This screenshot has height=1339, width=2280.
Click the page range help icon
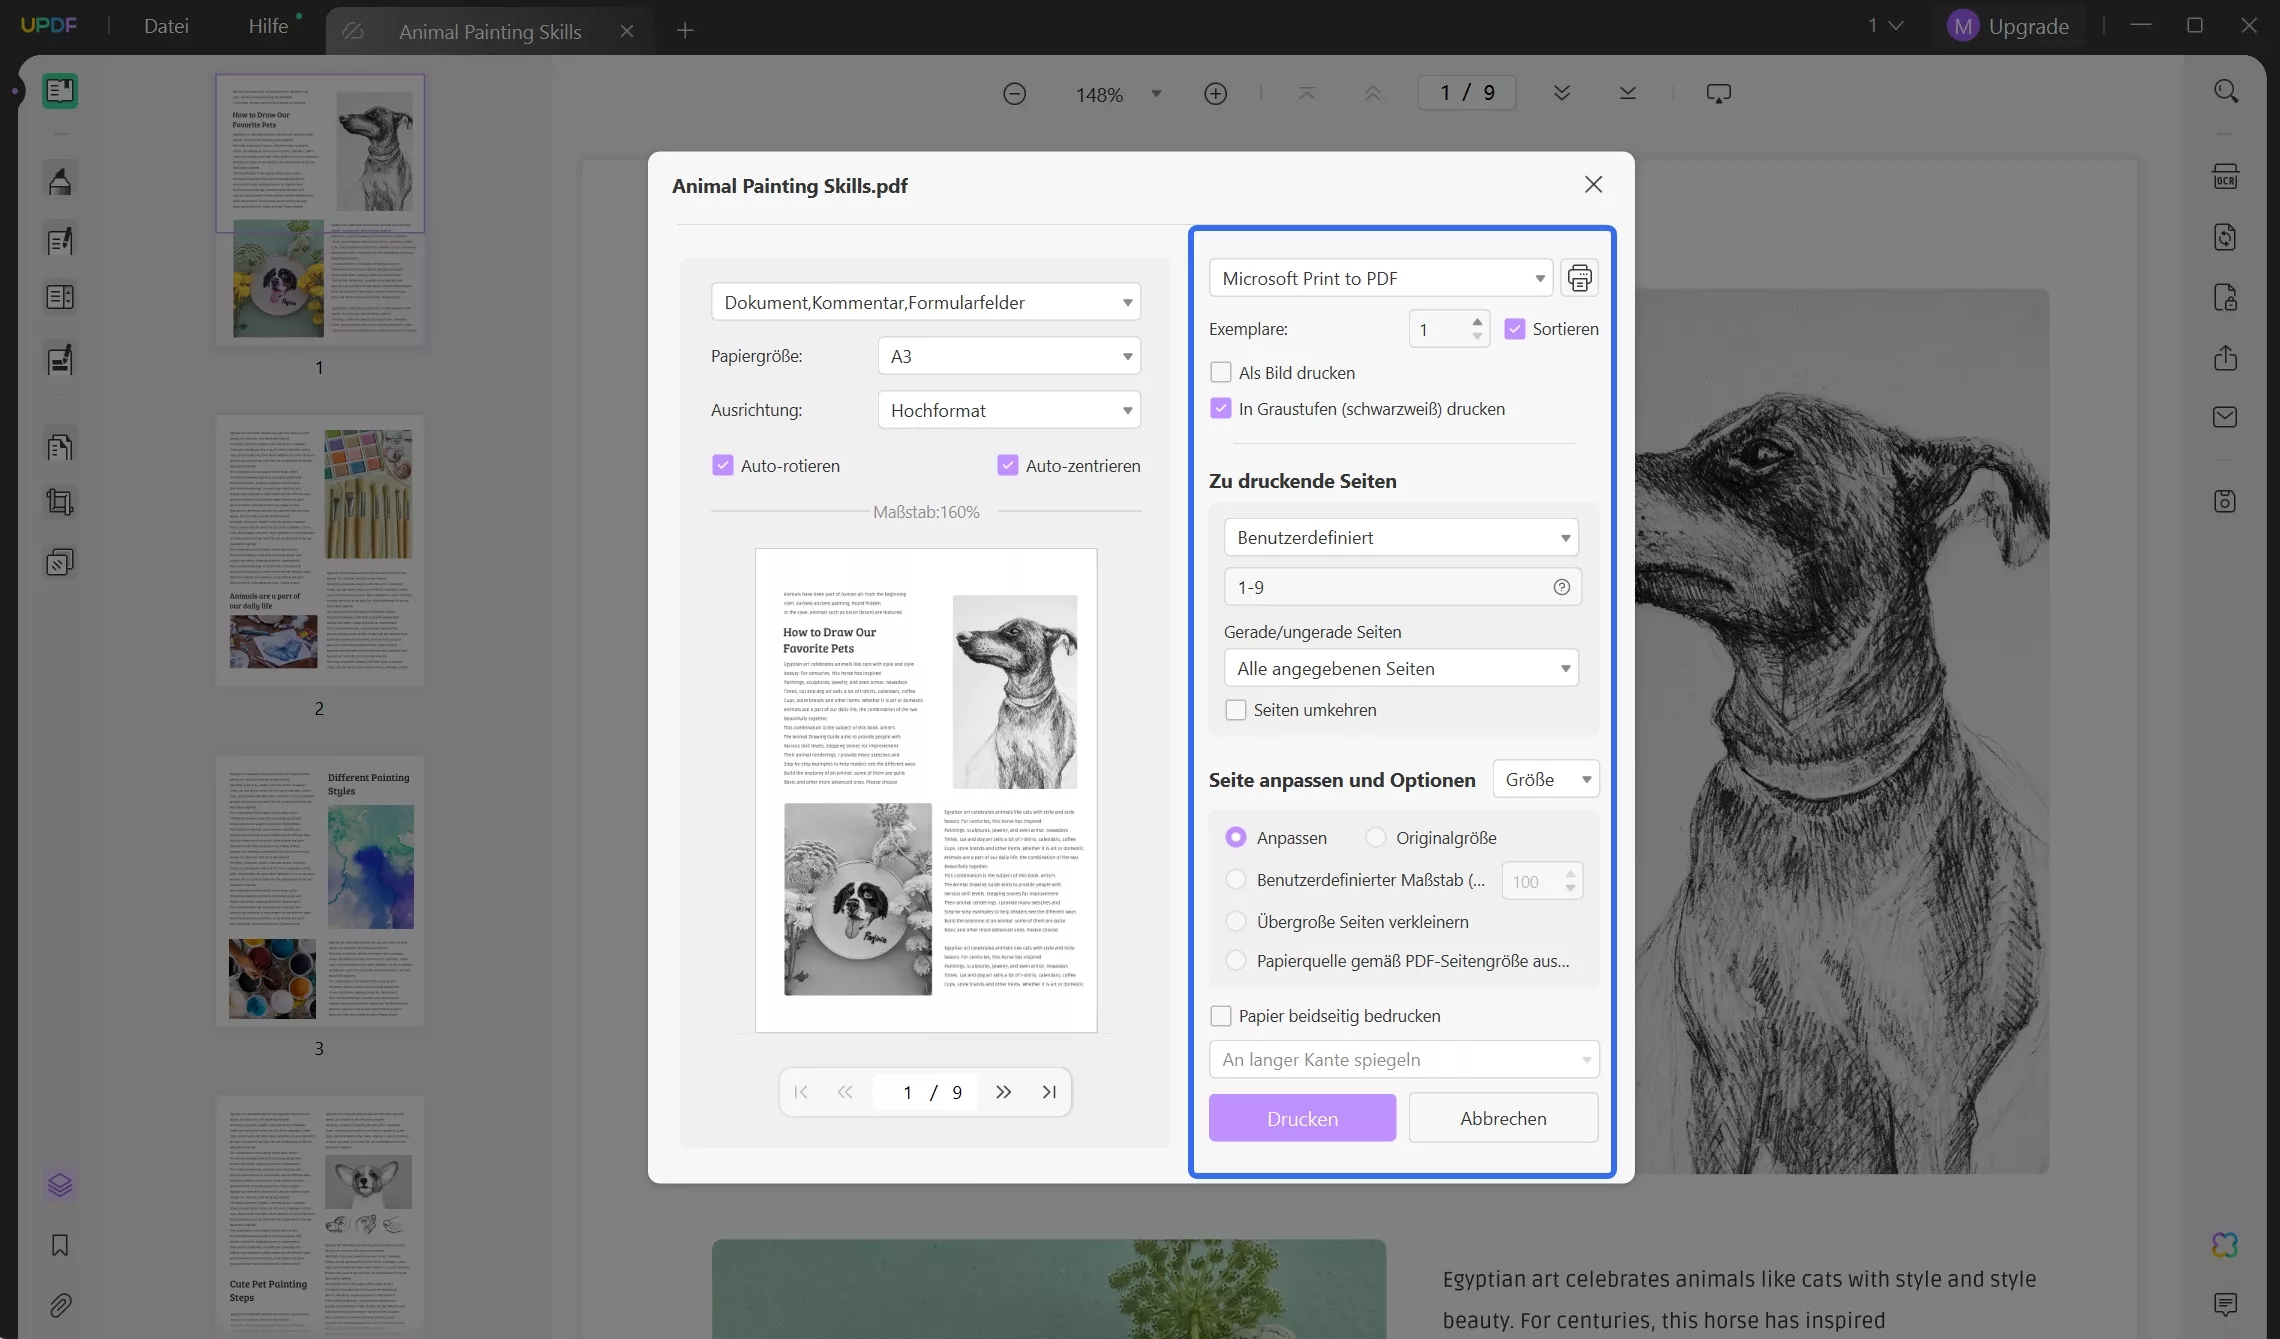(1561, 587)
